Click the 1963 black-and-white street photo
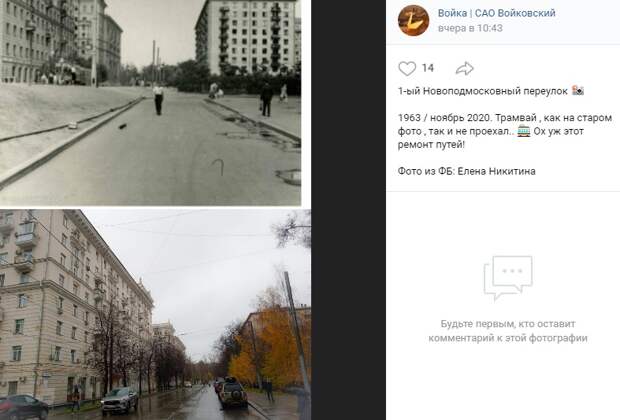This screenshot has height=420, width=620. 150,102
